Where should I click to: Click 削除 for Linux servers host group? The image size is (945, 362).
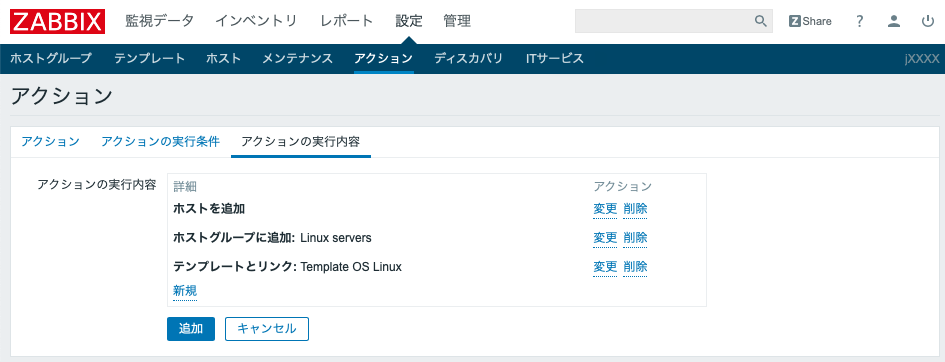point(635,238)
